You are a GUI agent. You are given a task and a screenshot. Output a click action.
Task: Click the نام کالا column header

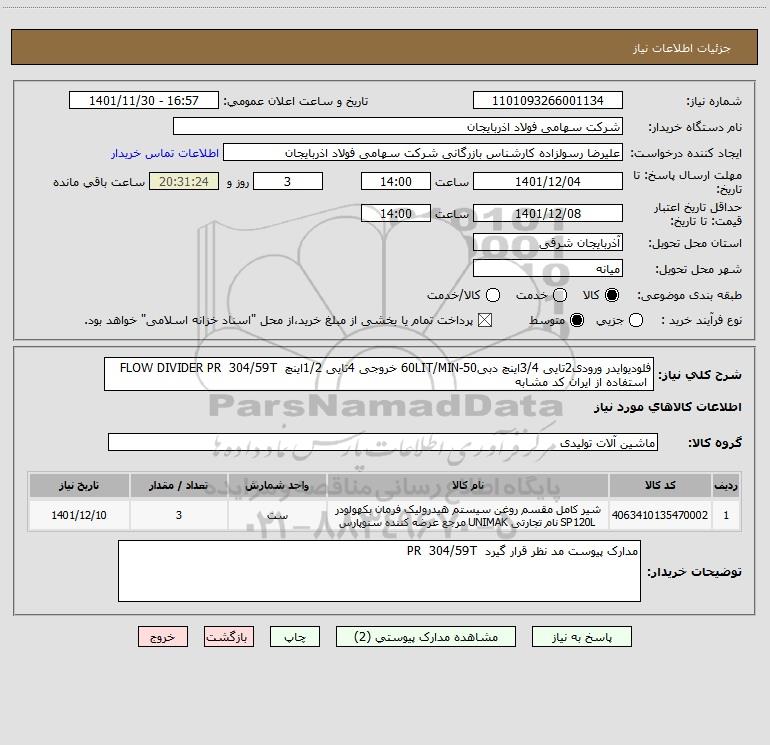pyautogui.click(x=468, y=485)
